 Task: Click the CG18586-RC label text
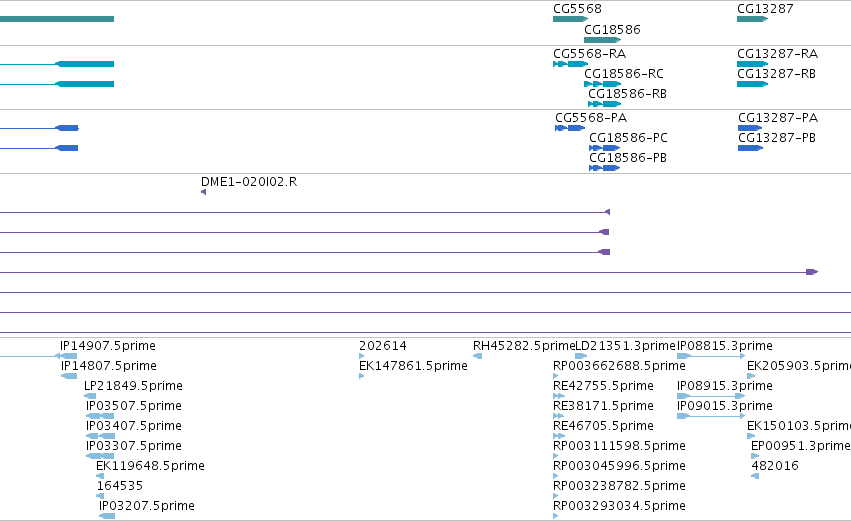coord(624,74)
